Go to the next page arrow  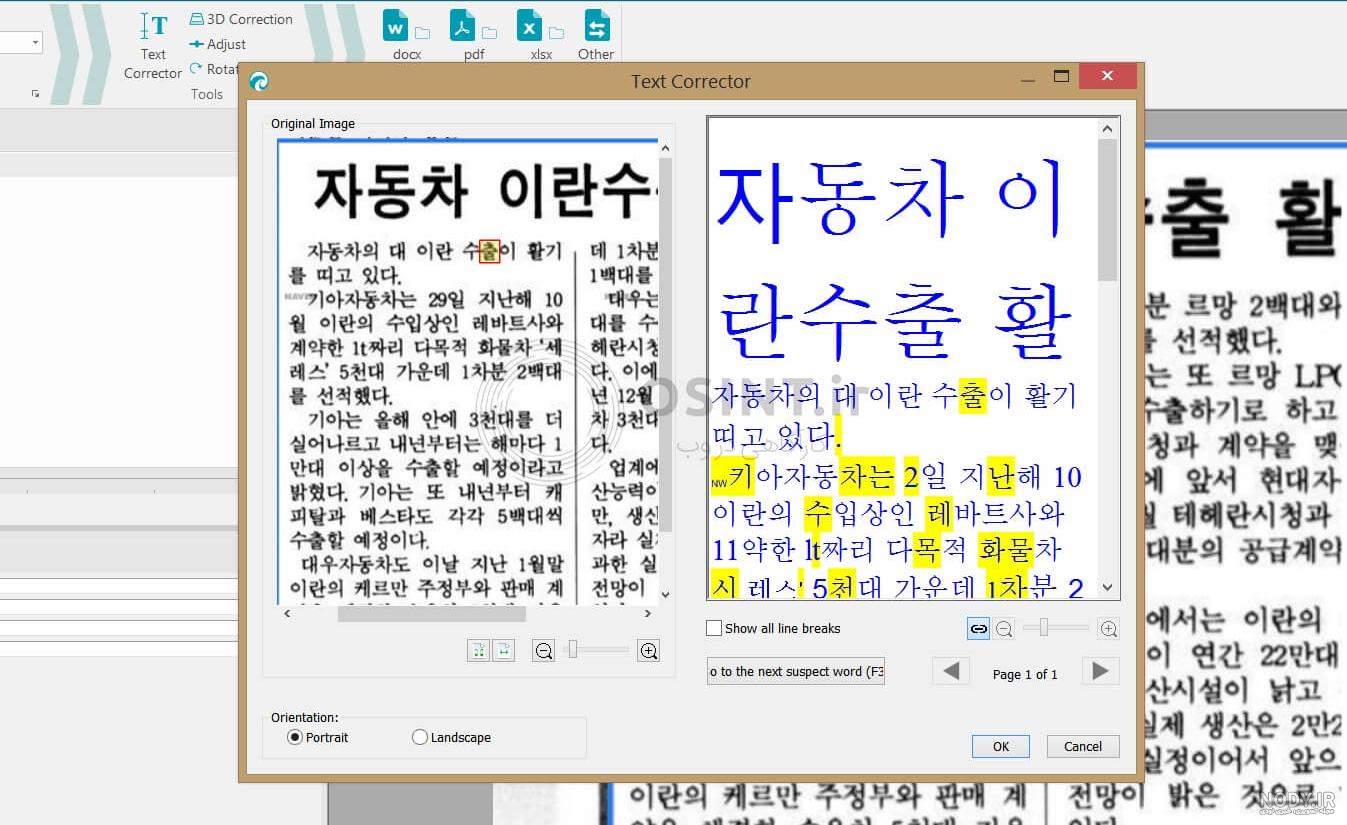click(1100, 671)
